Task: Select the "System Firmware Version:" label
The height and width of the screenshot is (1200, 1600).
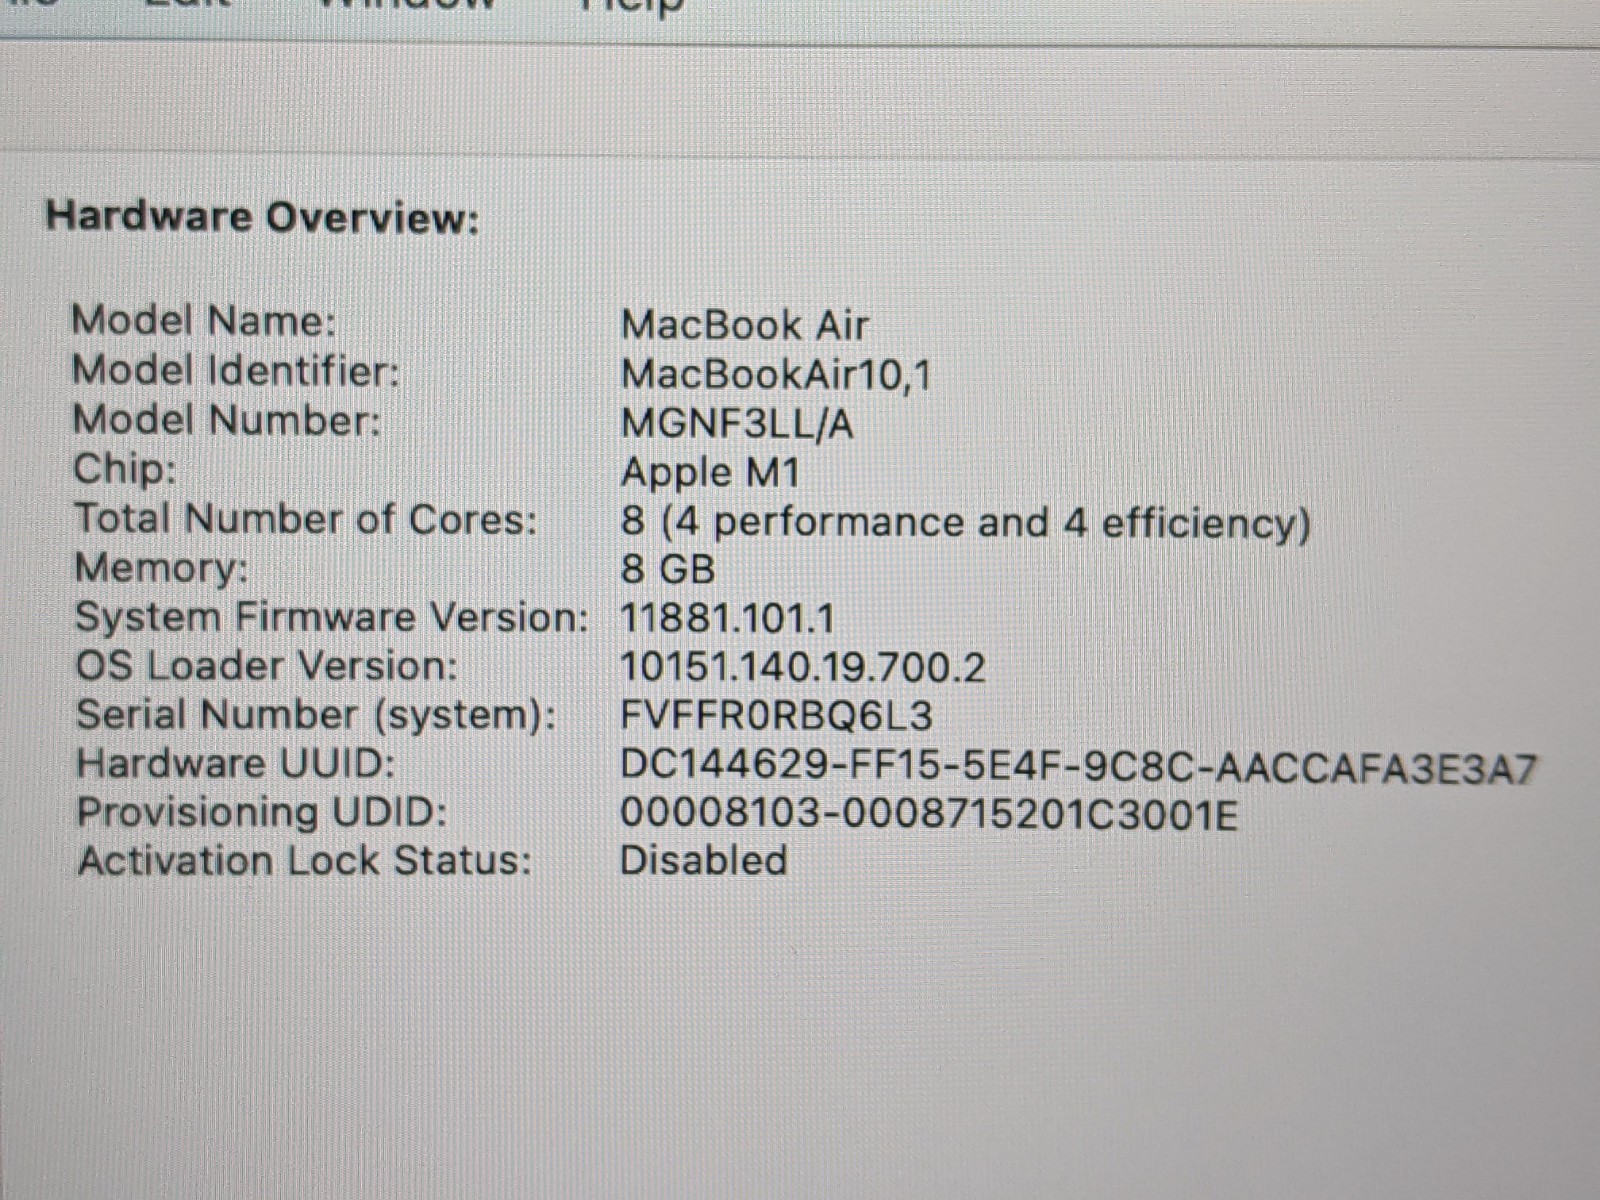Action: (333, 617)
